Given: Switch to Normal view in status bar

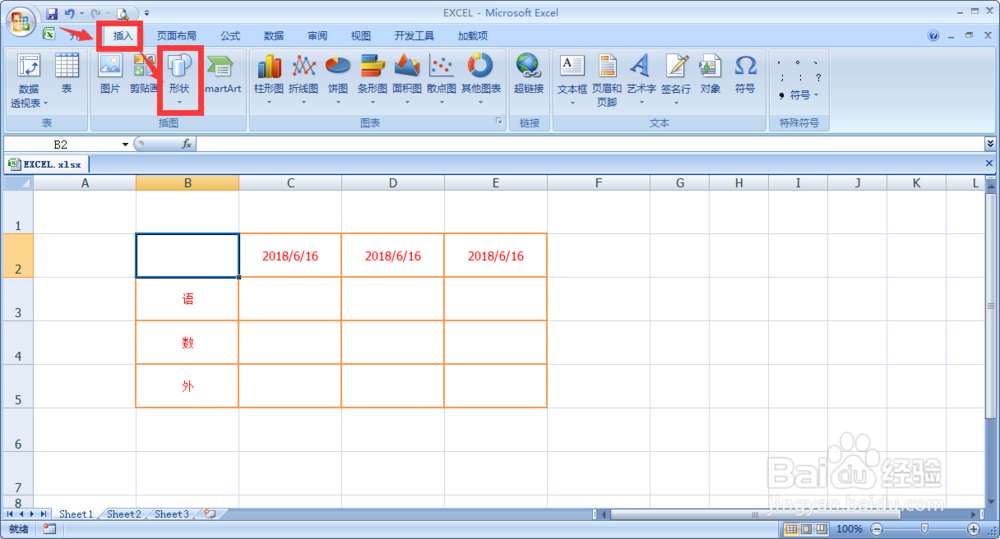Looking at the screenshot, I should (791, 529).
